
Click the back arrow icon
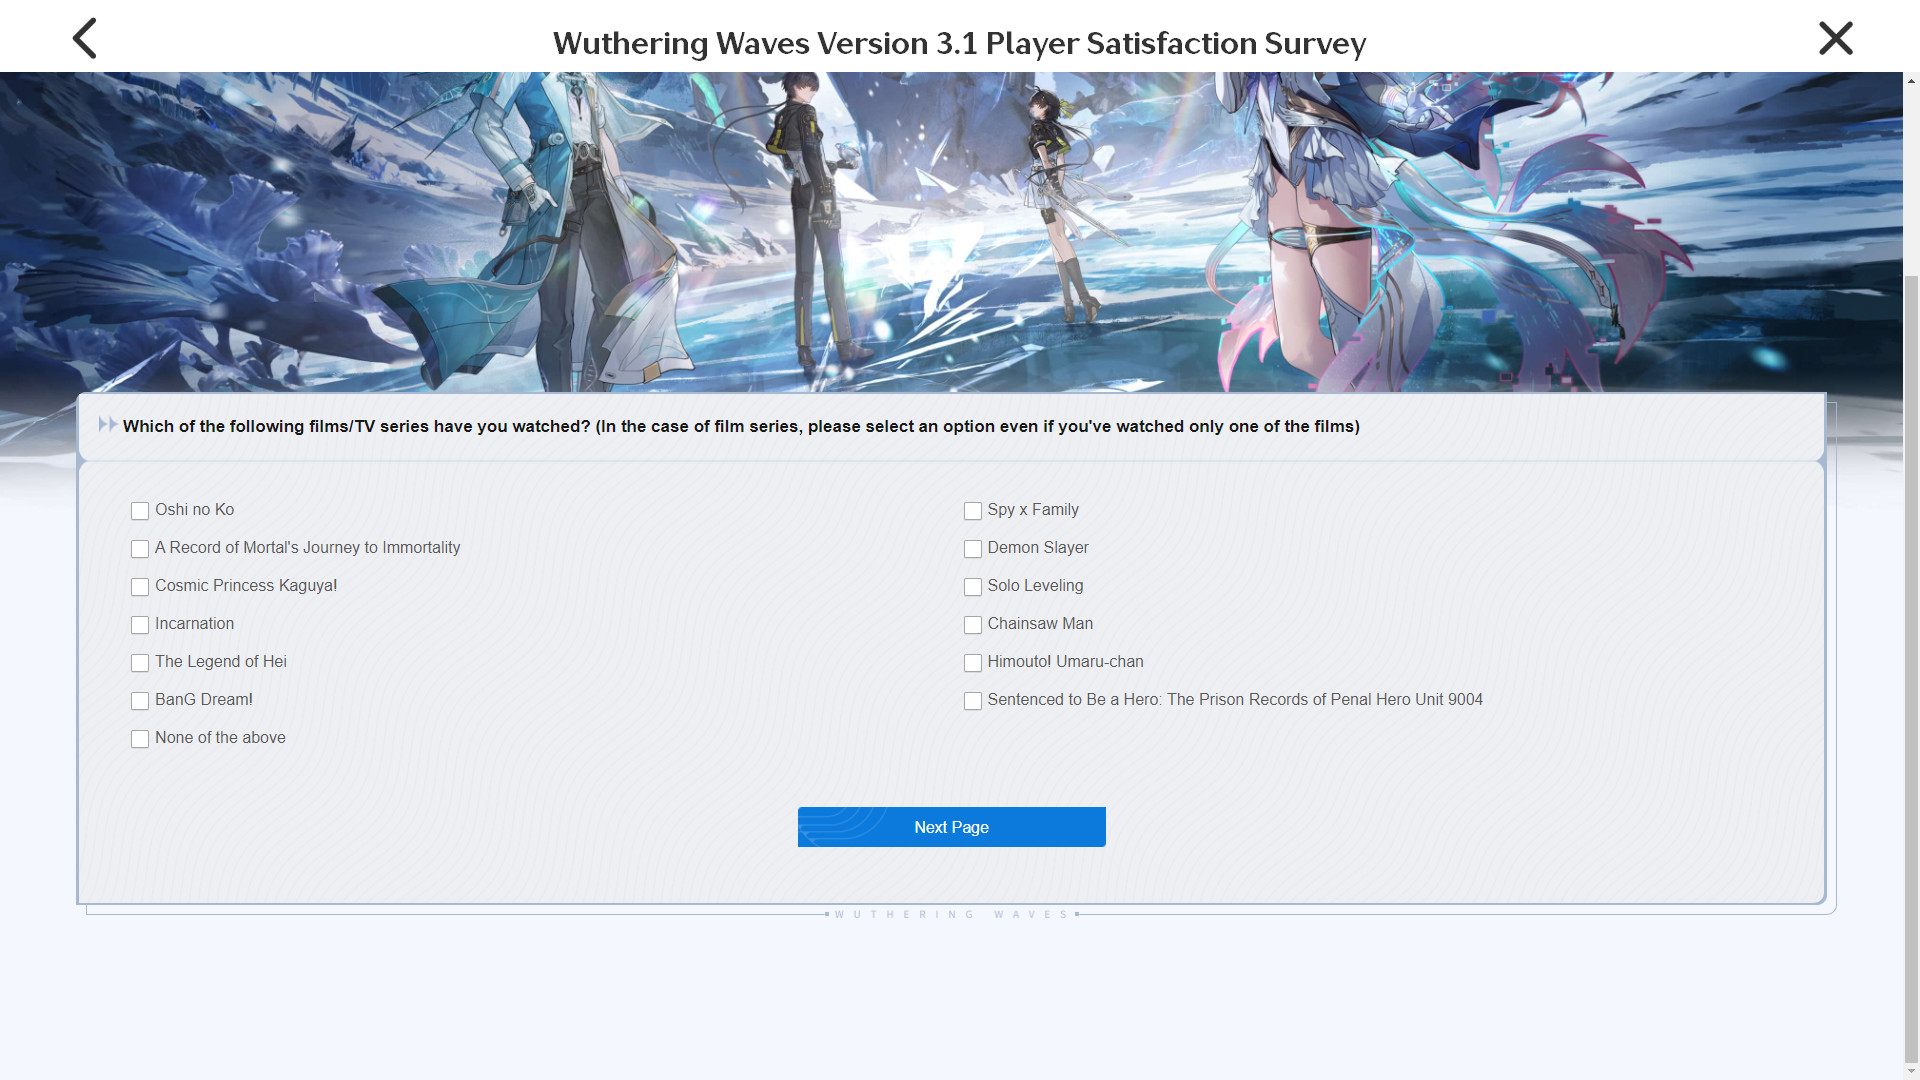click(85, 39)
